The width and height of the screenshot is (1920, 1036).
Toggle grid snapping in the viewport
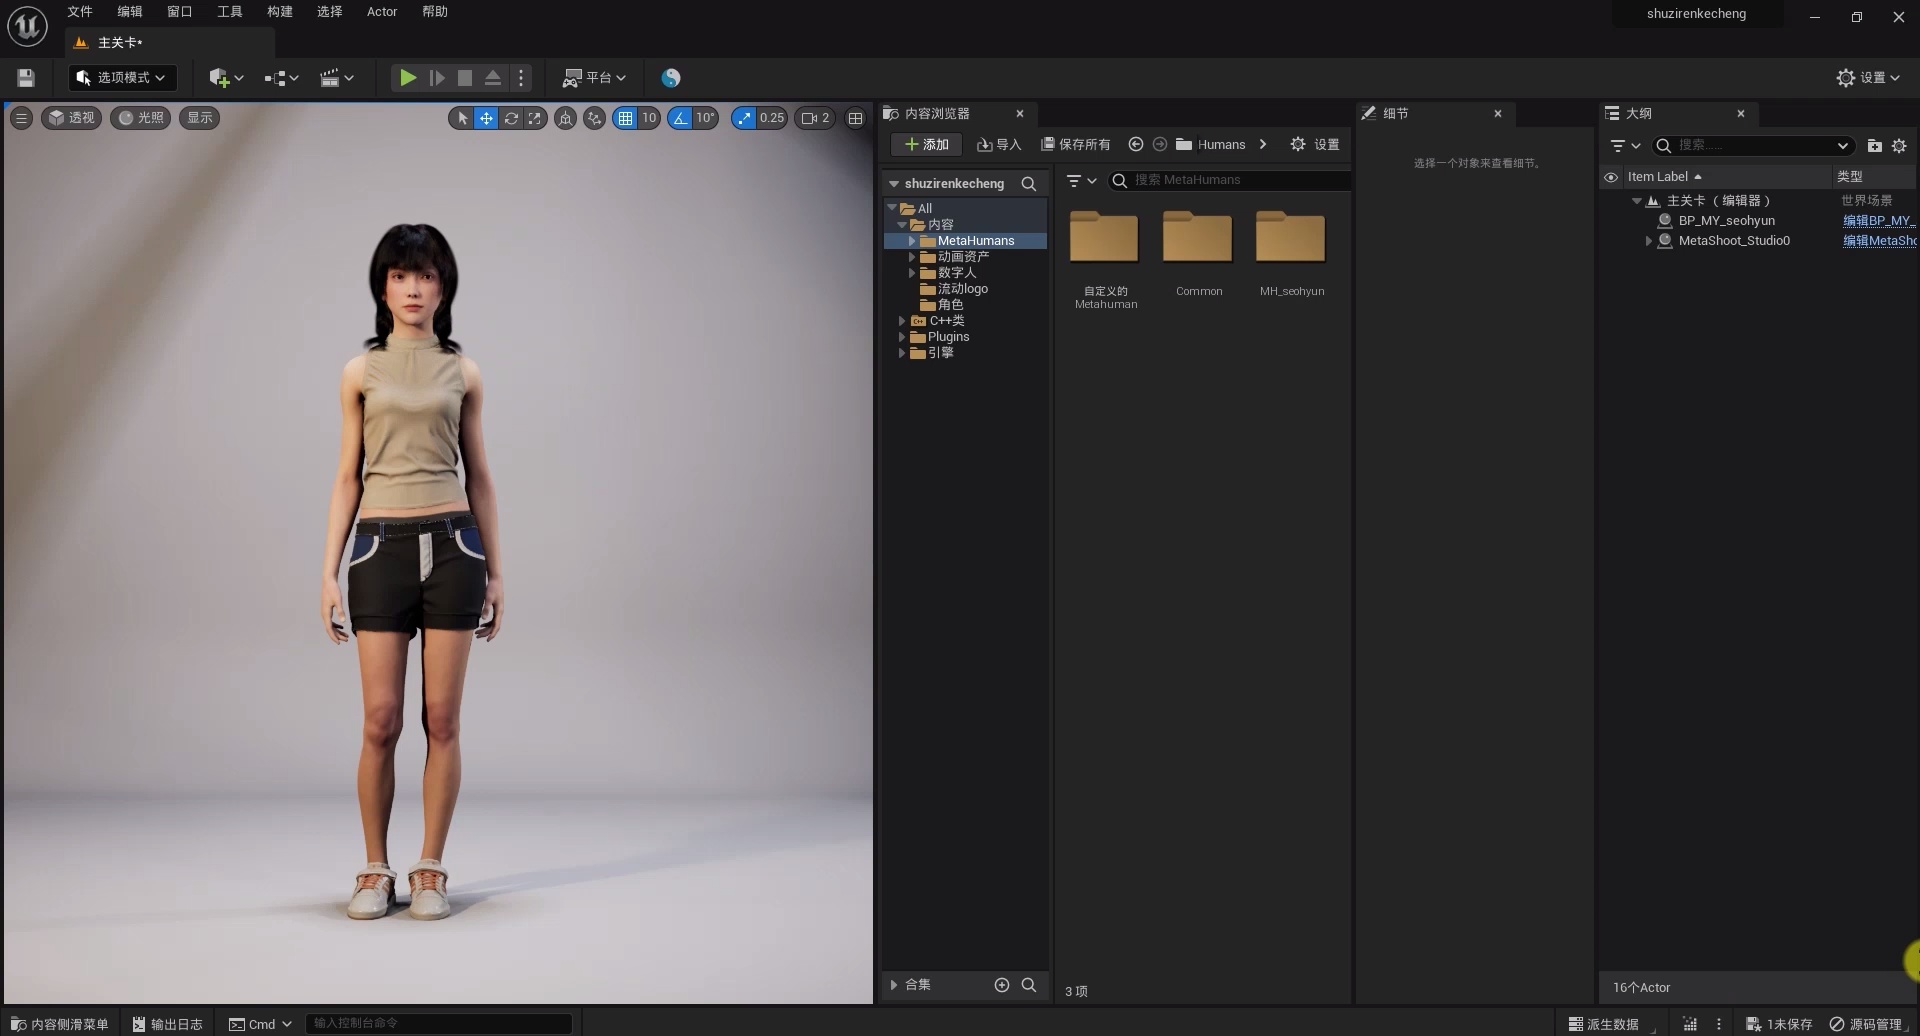[625, 118]
